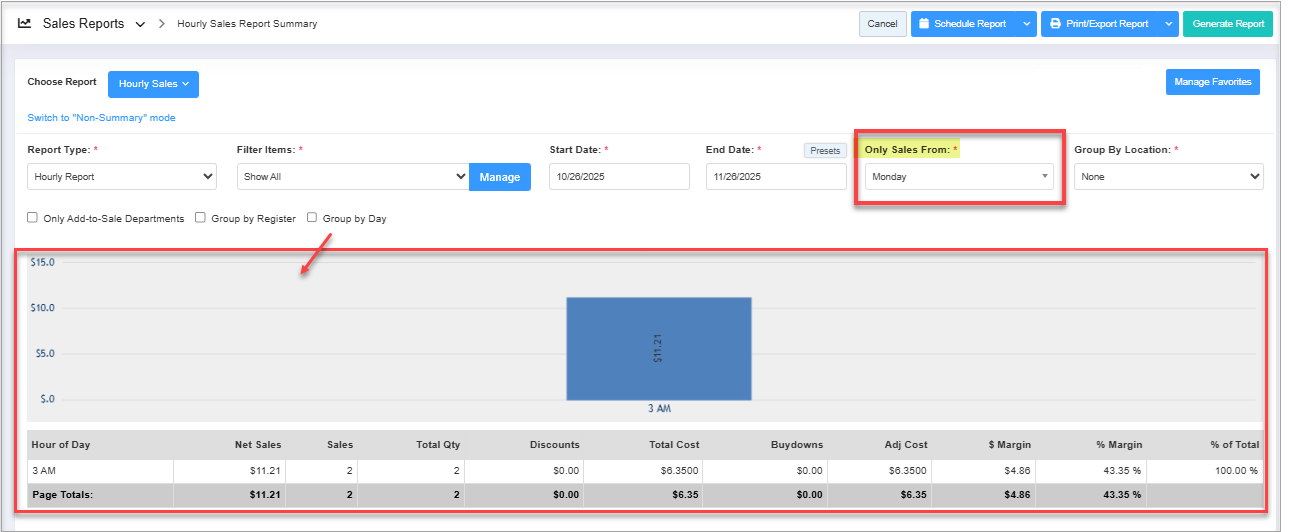
Task: Click the printer icon on Print/Export Report
Action: pos(1055,24)
